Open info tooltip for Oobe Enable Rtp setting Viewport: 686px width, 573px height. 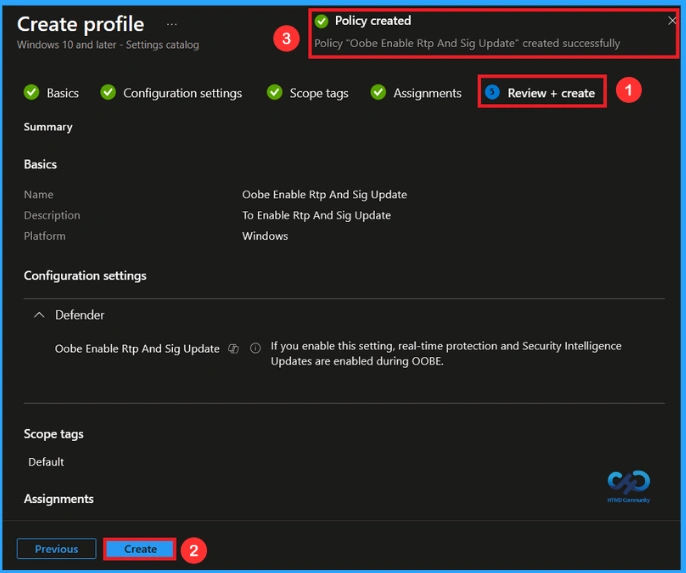point(256,348)
